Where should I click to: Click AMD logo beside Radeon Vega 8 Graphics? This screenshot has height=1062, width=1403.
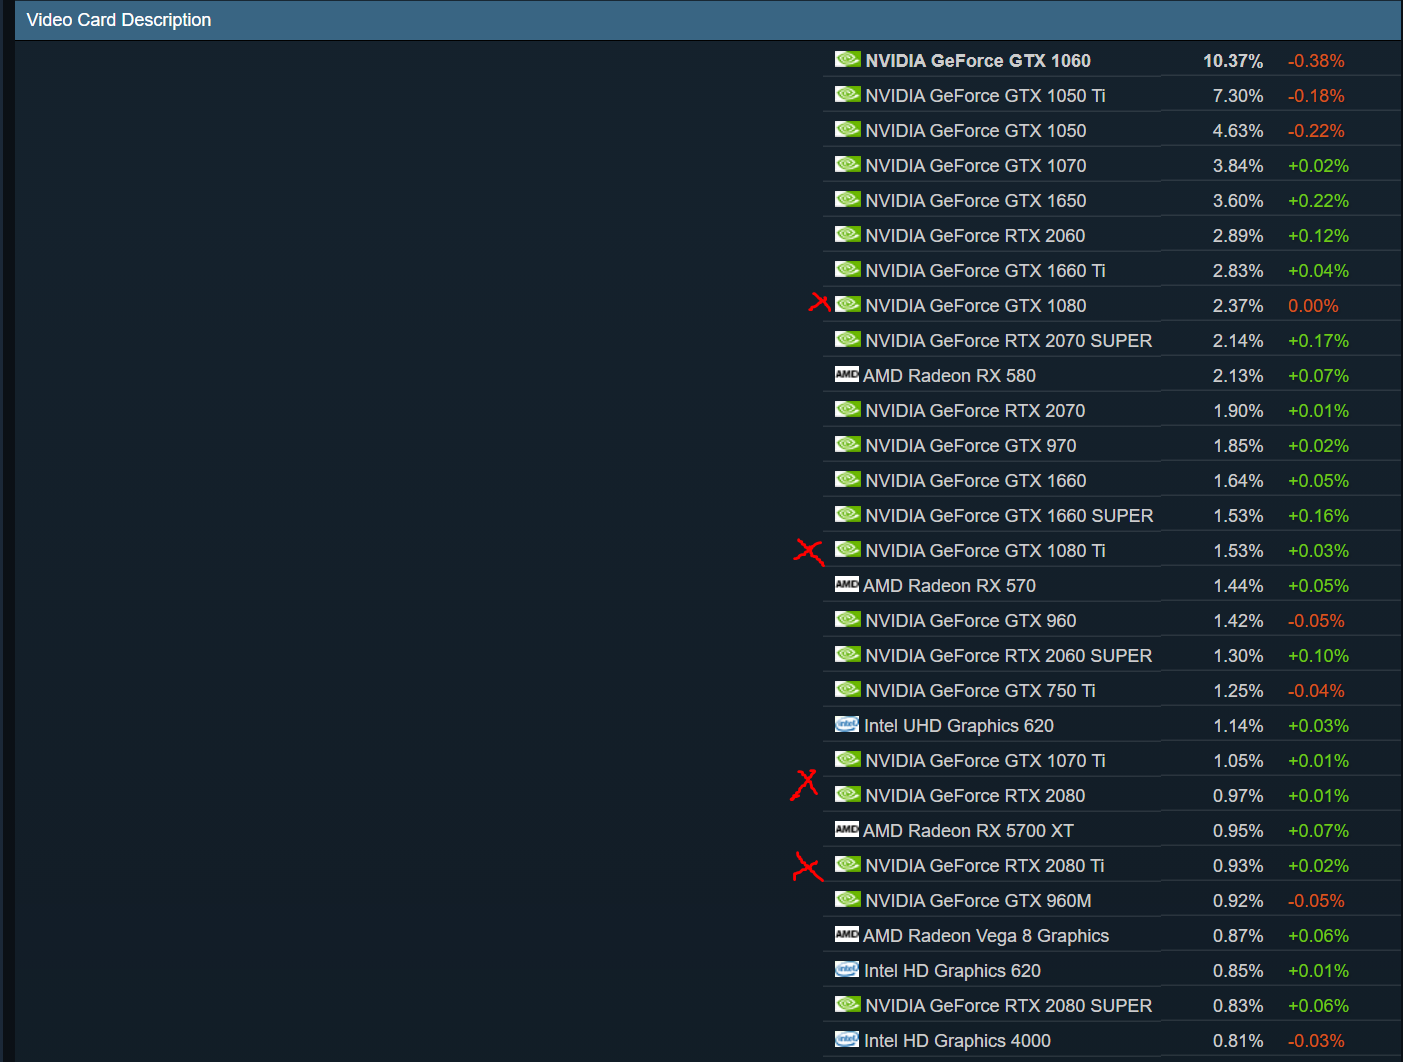coord(847,934)
